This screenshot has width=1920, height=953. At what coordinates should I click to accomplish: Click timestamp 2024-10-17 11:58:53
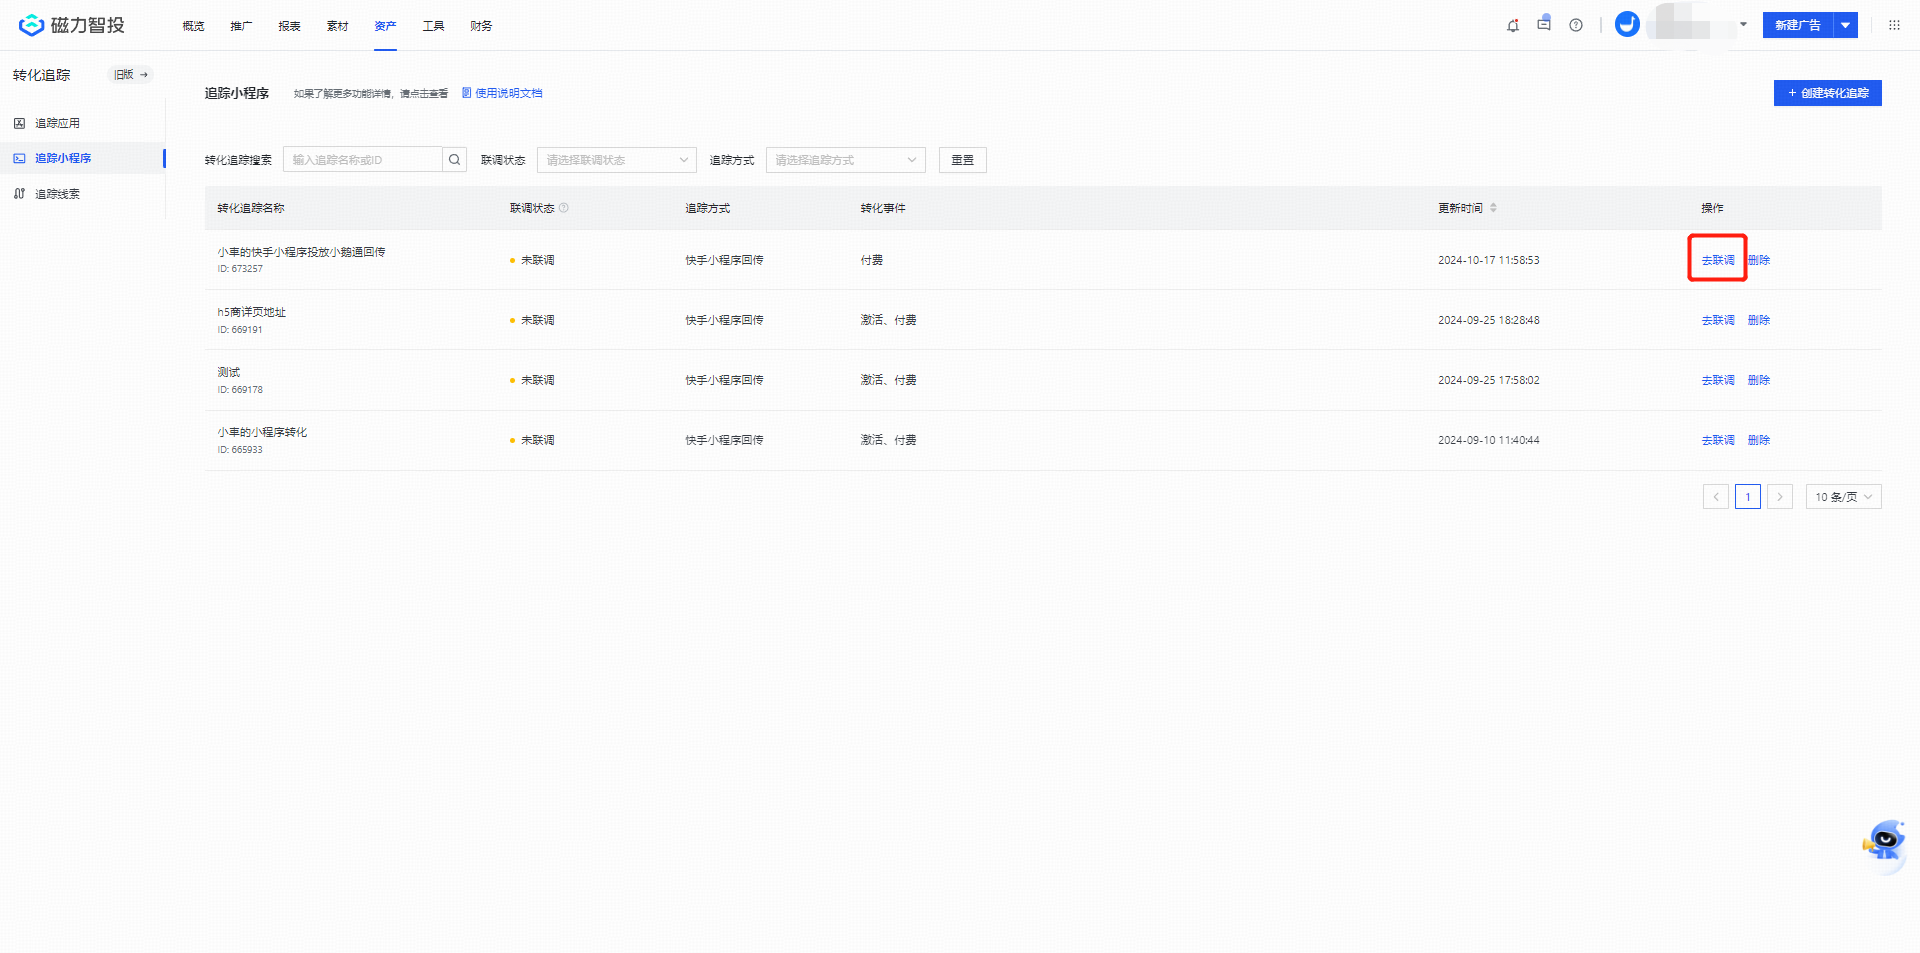(1489, 260)
